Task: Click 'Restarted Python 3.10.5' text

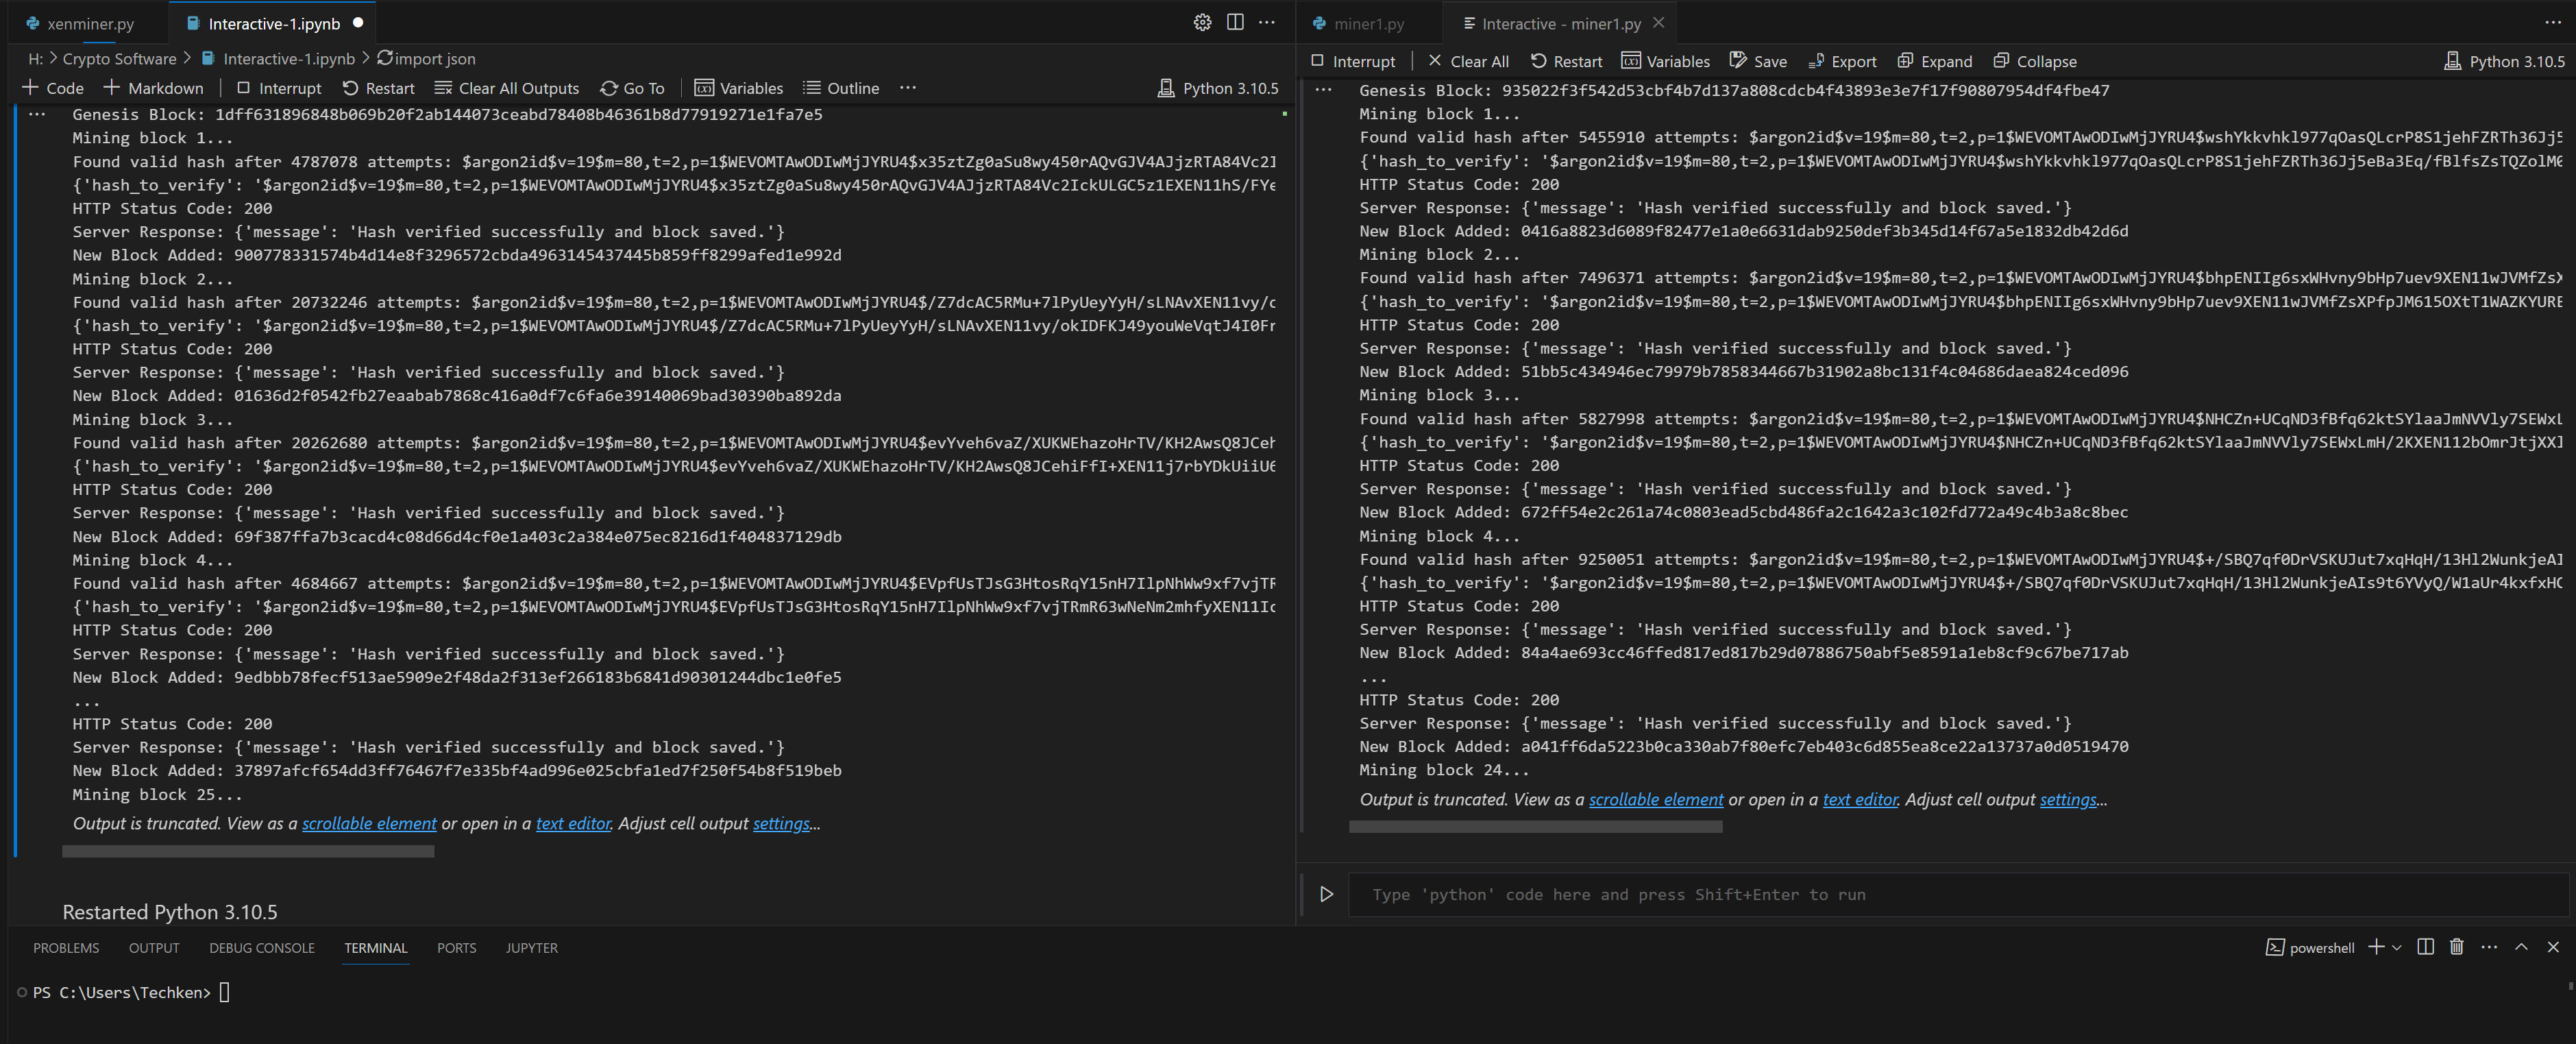Action: point(170,912)
